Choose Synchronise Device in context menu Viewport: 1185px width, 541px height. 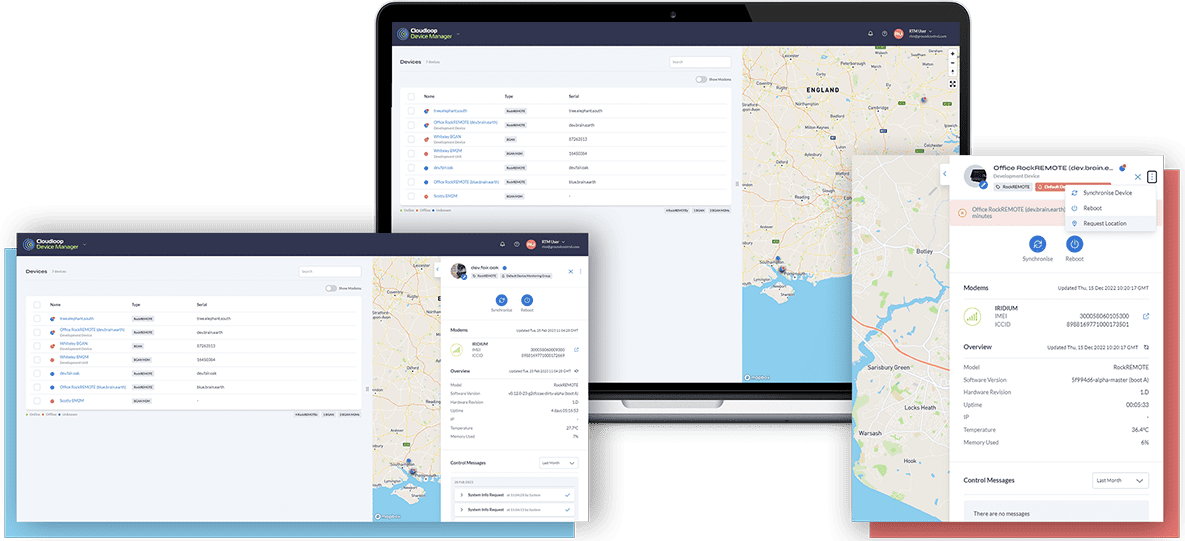pos(1107,192)
